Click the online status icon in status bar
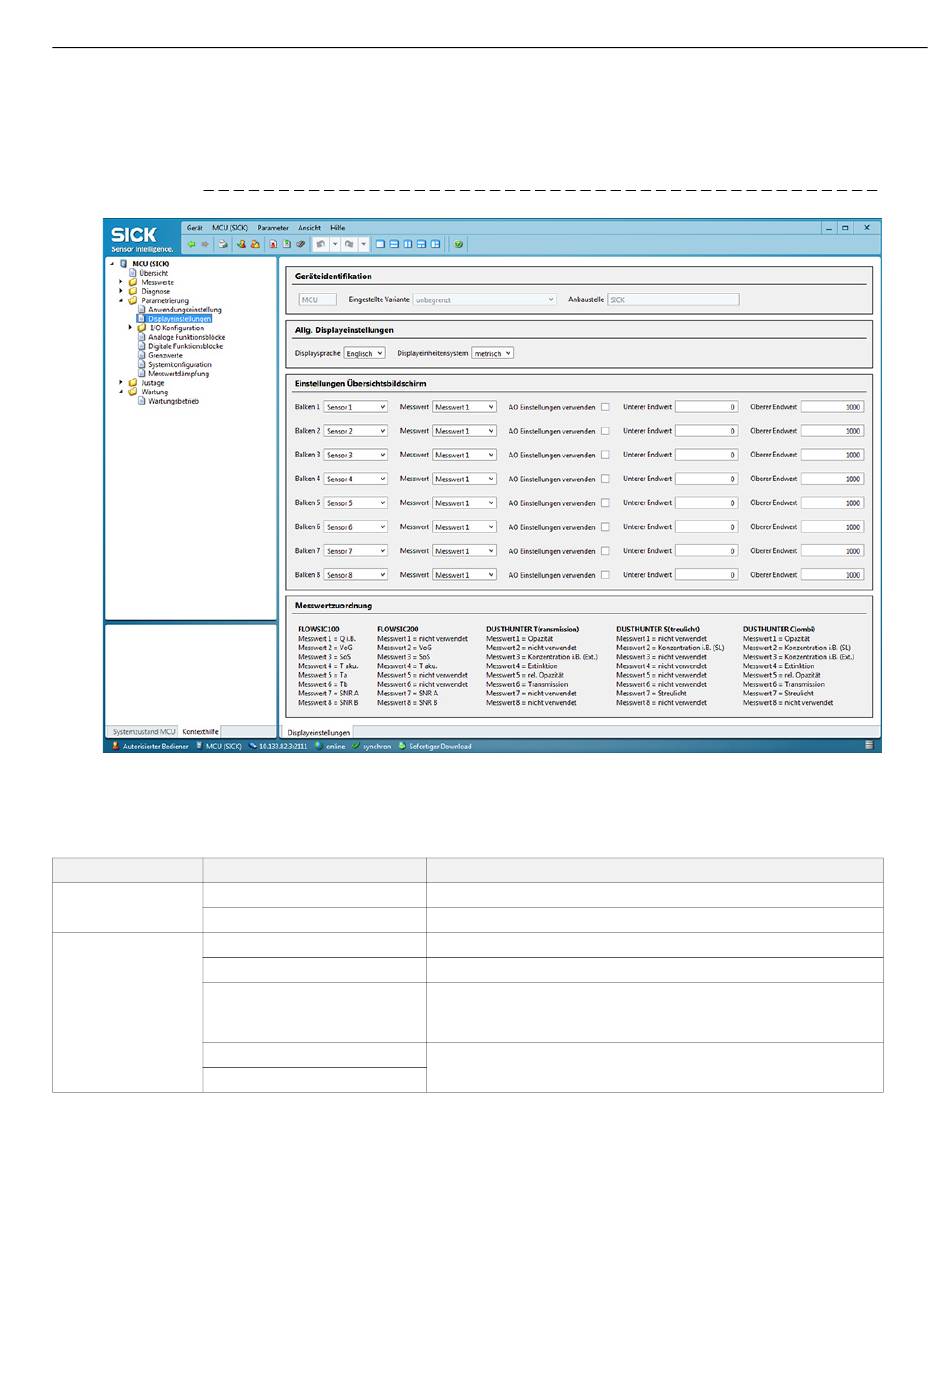Screen dimensions: 950x1388 (x=318, y=746)
